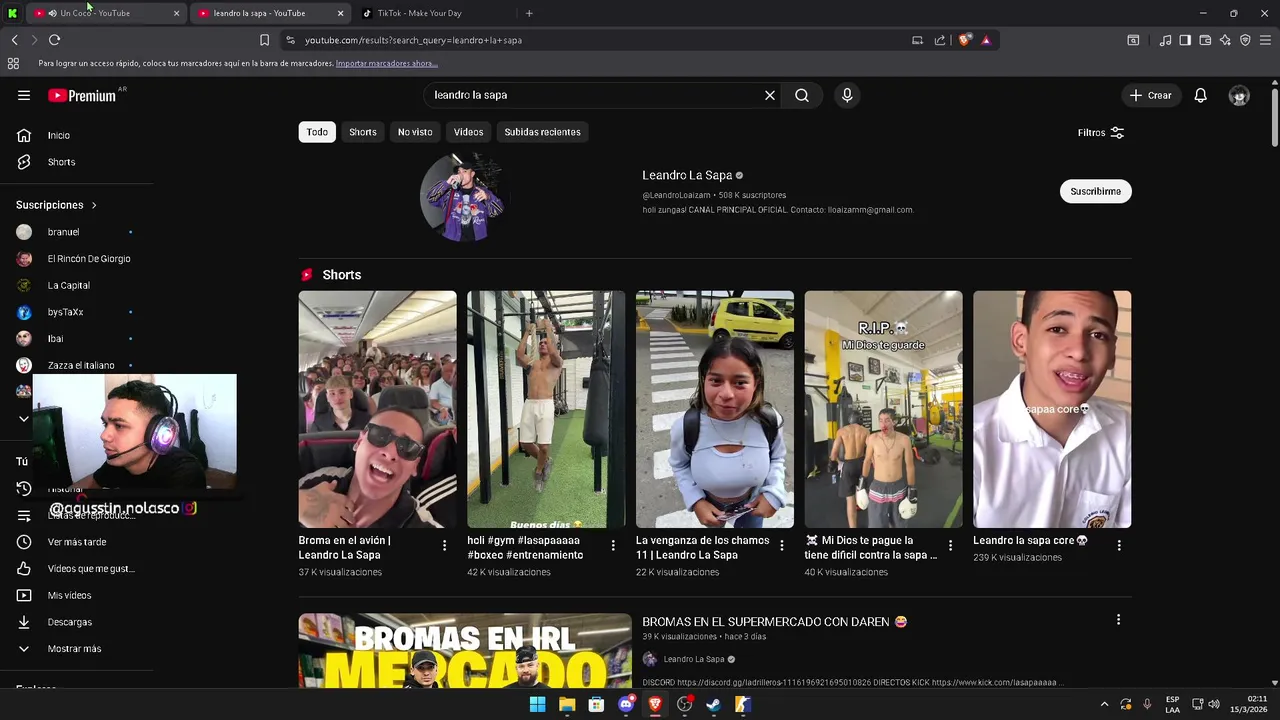Open File Explorer from taskbar
This screenshot has height=720, width=1280.
click(x=567, y=704)
